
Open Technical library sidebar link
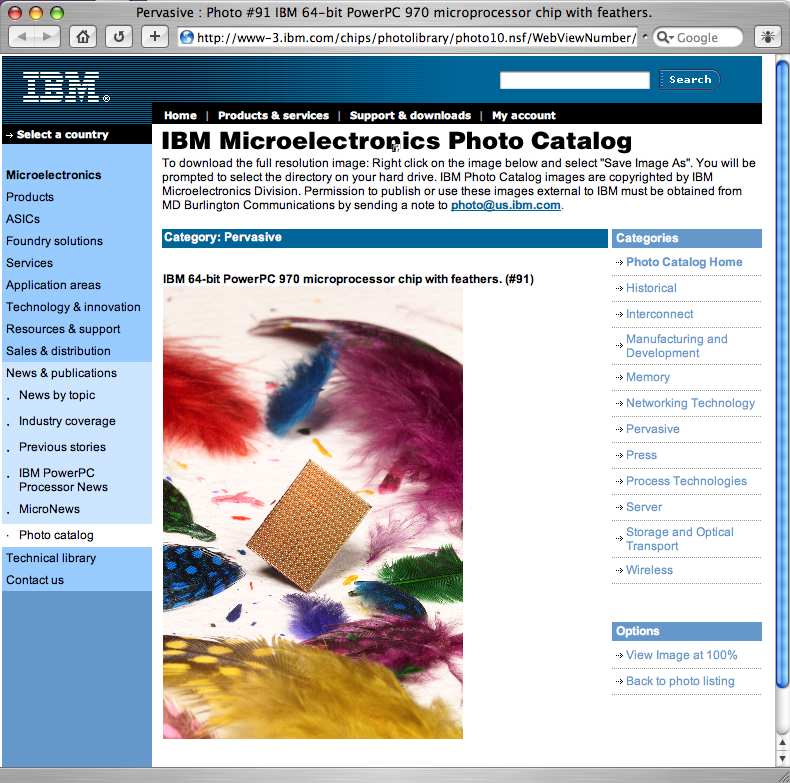coord(51,558)
